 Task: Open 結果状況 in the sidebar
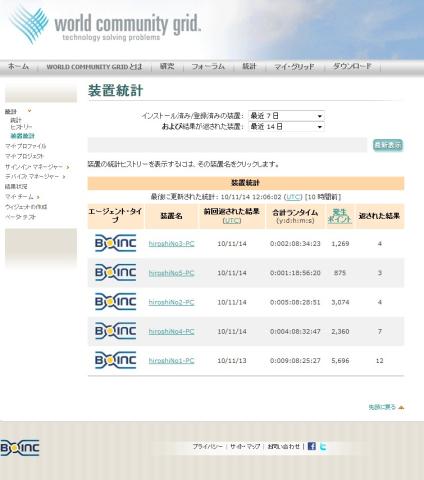tap(16, 187)
